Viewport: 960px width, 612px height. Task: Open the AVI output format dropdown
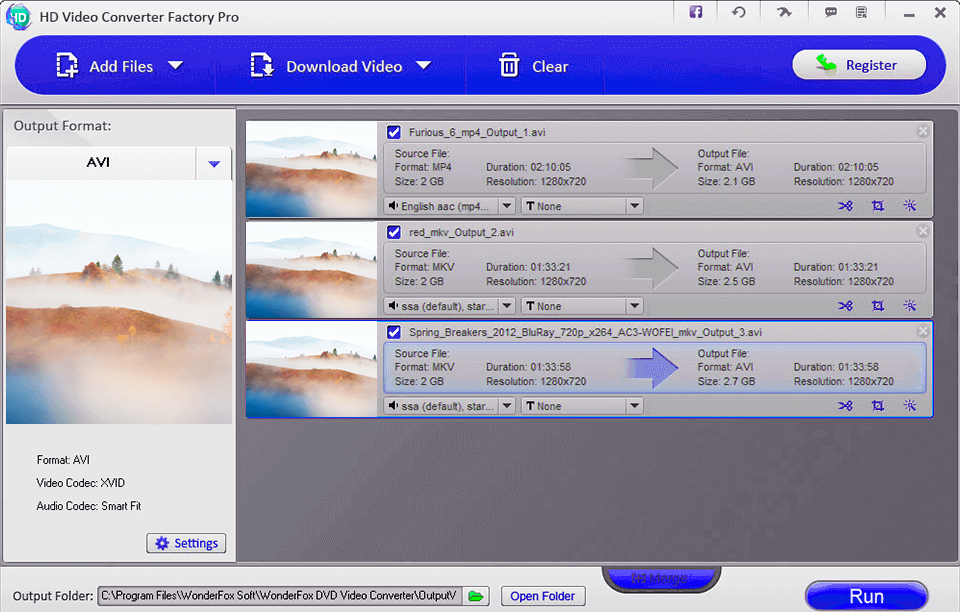pyautogui.click(x=213, y=161)
